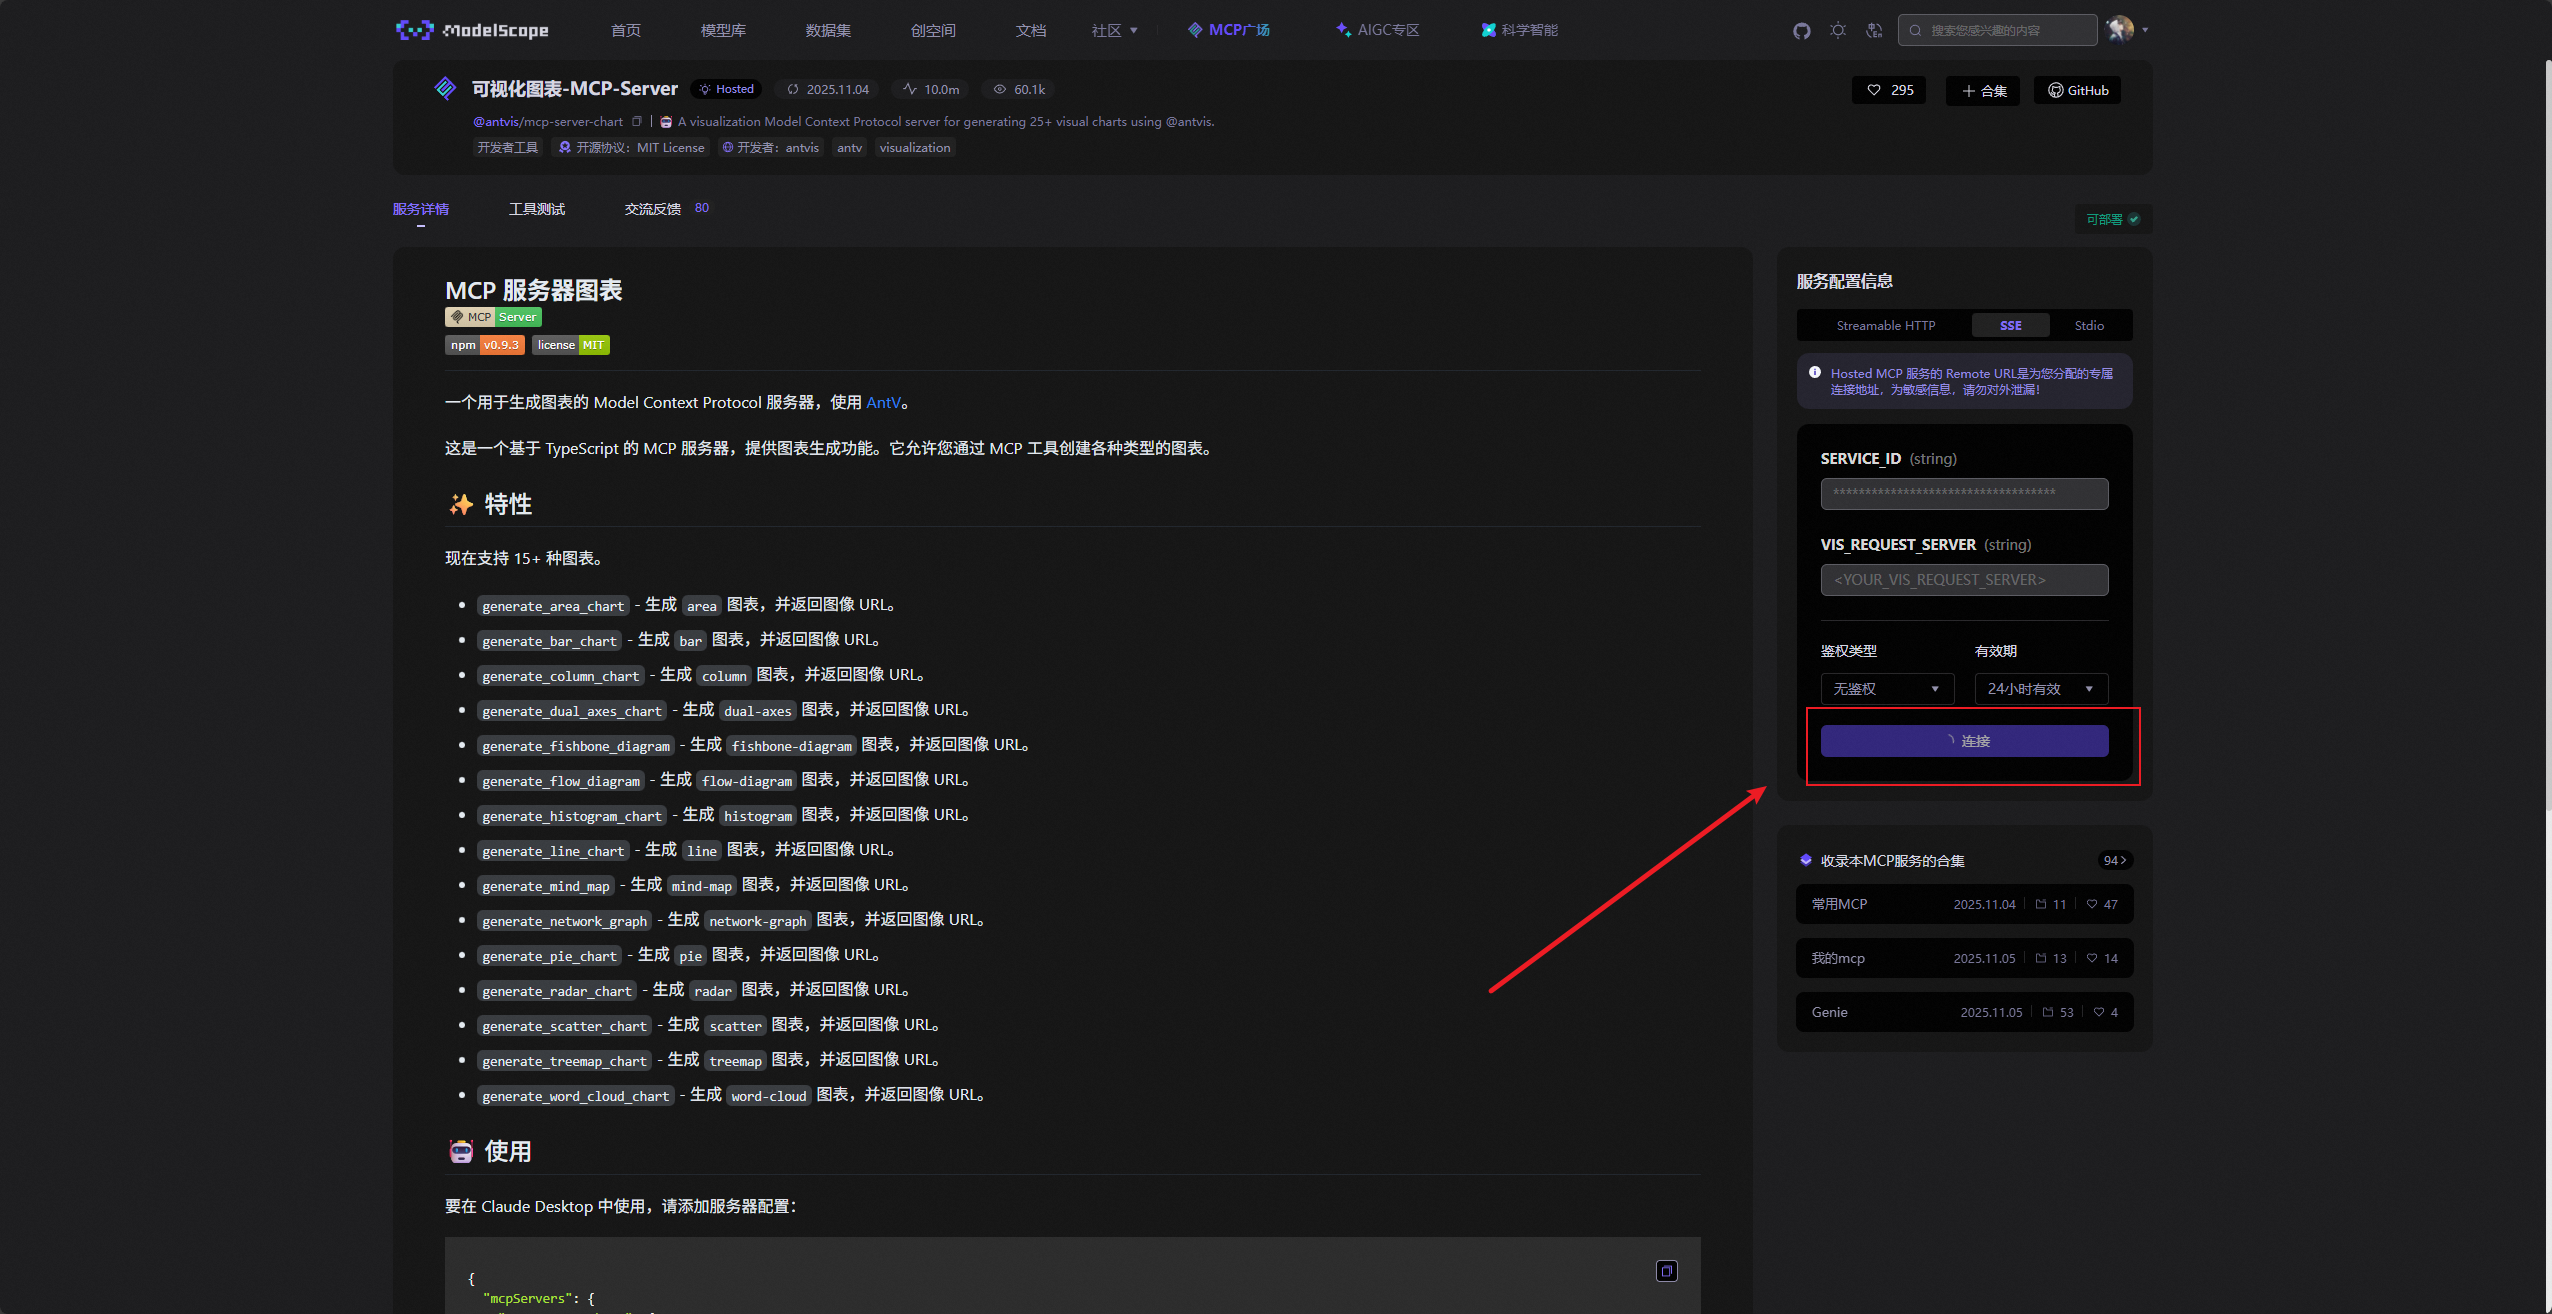Open the 有效期 24小时有效 dropdown
Screen dimensions: 2552x1314
coord(2040,689)
